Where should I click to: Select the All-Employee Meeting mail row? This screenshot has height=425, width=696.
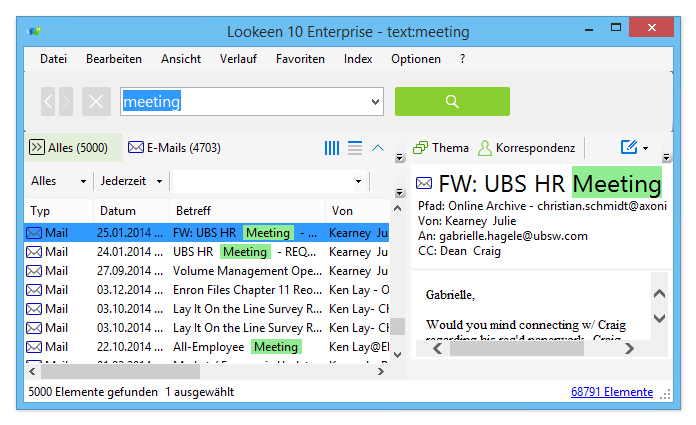tap(207, 347)
